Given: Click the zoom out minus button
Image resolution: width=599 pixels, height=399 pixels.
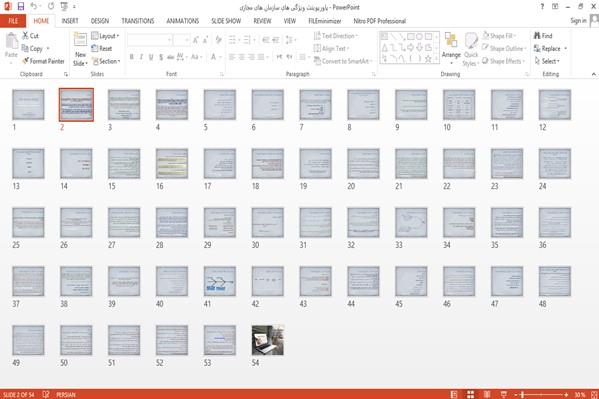Looking at the screenshot, I should [516, 394].
